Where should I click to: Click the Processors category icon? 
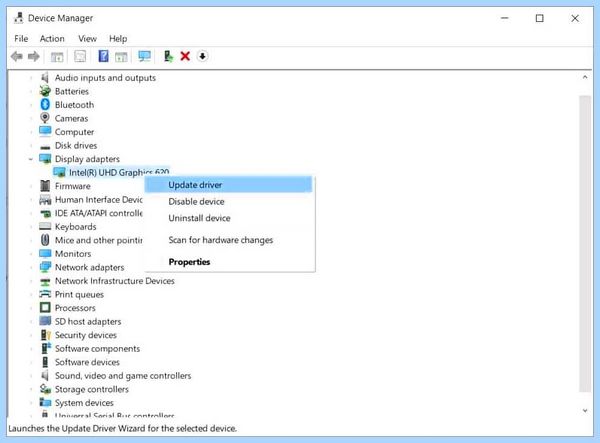point(45,307)
